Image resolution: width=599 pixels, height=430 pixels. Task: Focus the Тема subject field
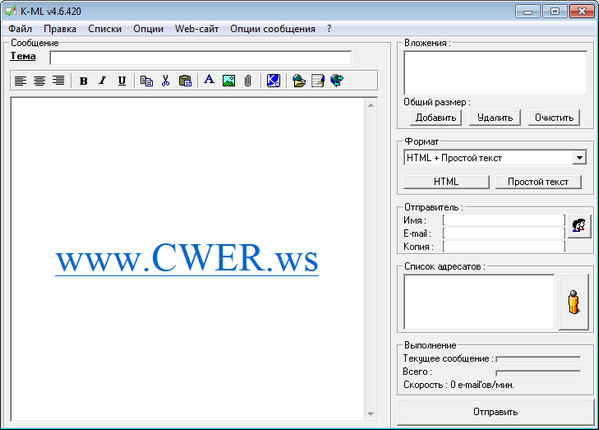click(x=201, y=58)
